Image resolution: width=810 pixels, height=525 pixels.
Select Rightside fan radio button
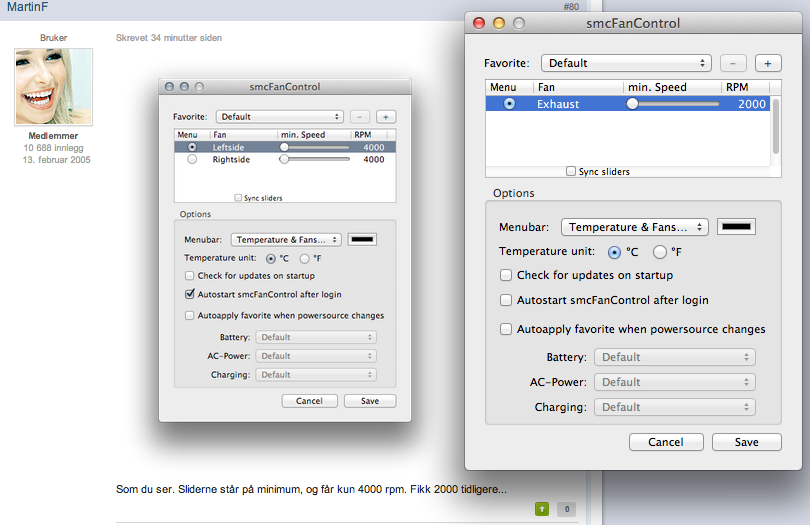pyautogui.click(x=192, y=159)
